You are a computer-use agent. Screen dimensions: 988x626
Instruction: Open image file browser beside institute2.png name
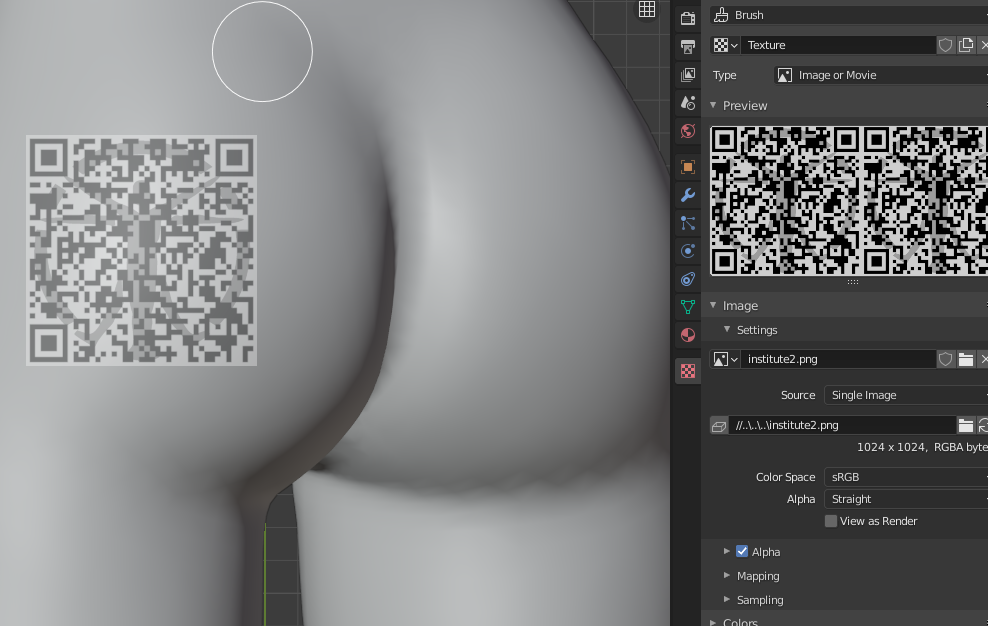click(x=965, y=359)
